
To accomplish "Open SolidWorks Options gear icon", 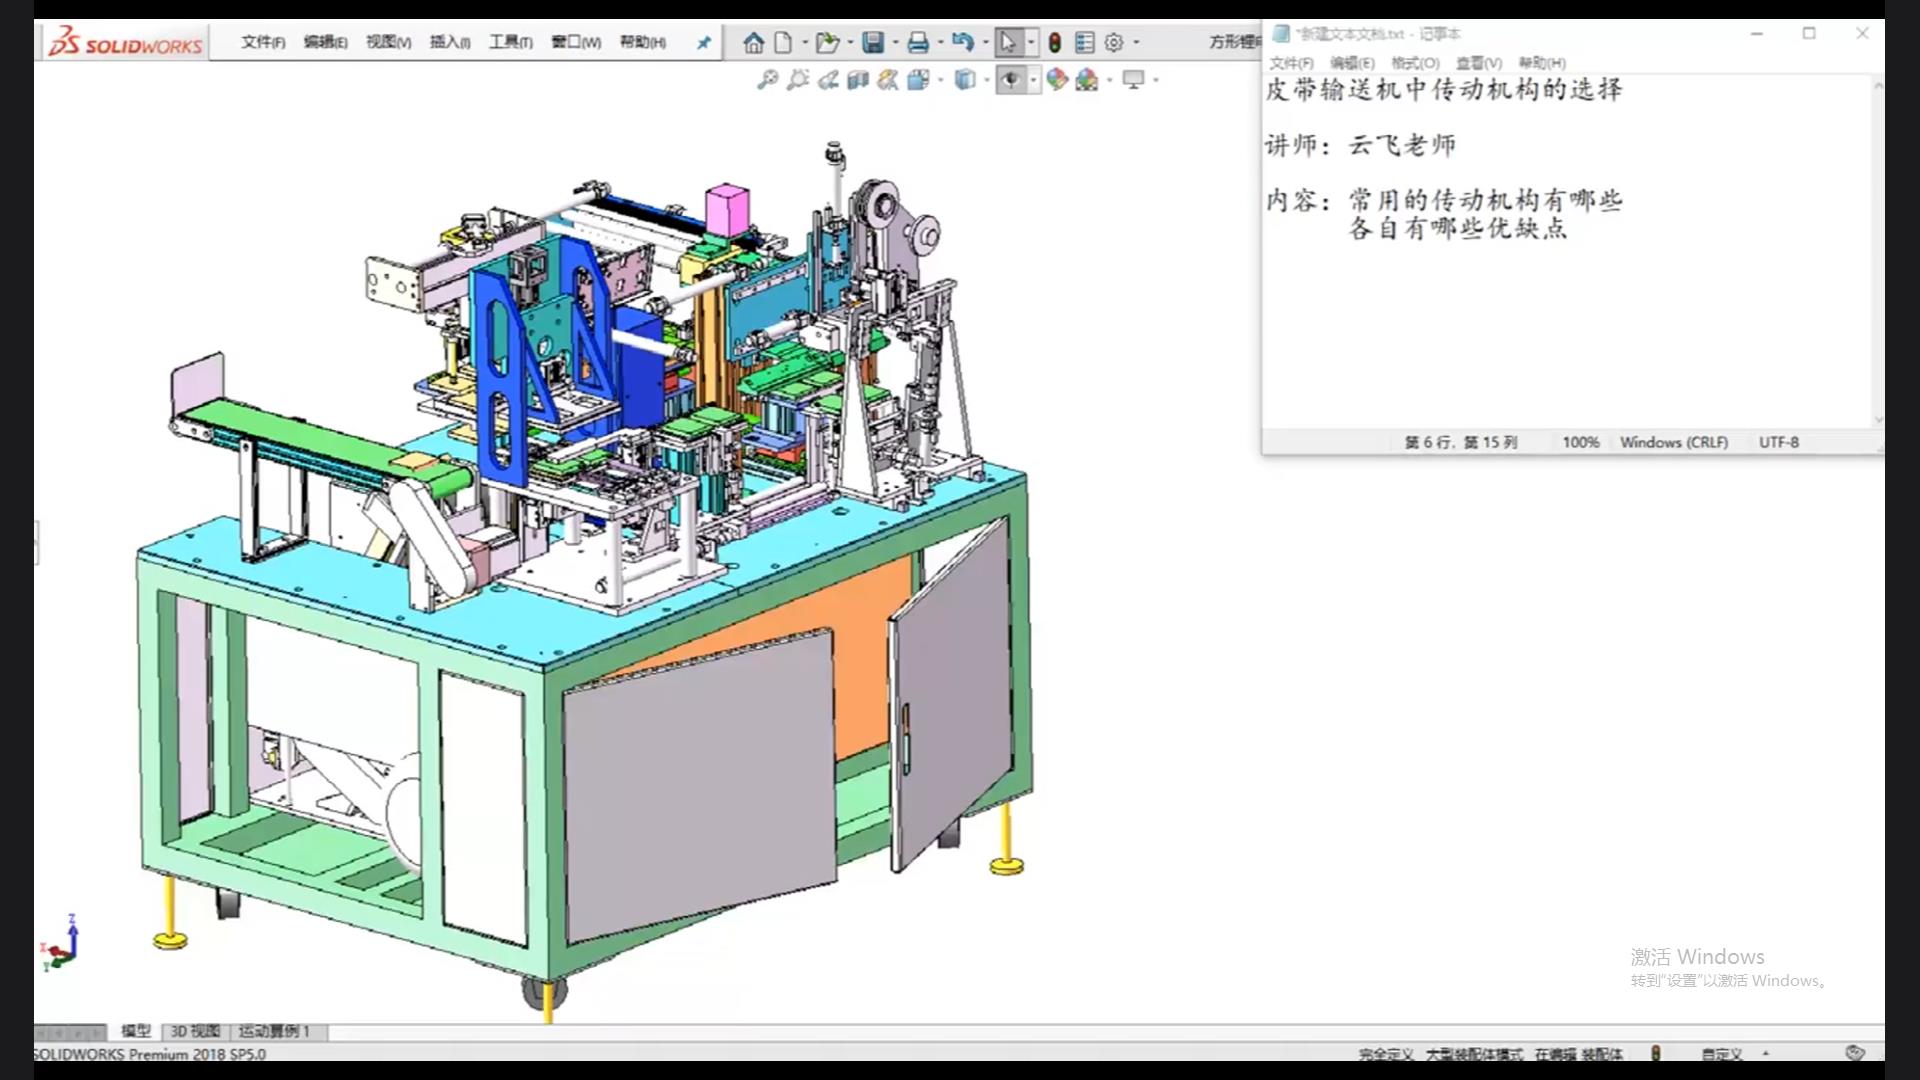I will [1114, 42].
